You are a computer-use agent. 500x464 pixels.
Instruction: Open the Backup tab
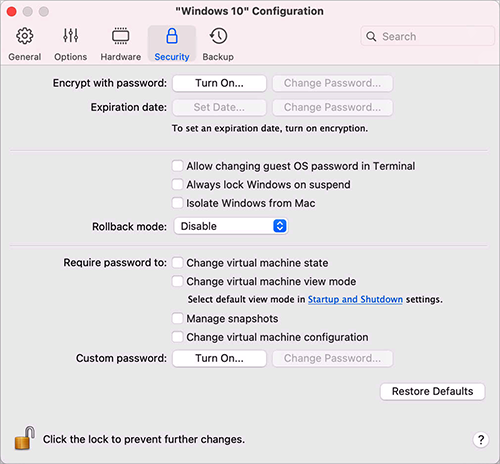click(x=218, y=44)
